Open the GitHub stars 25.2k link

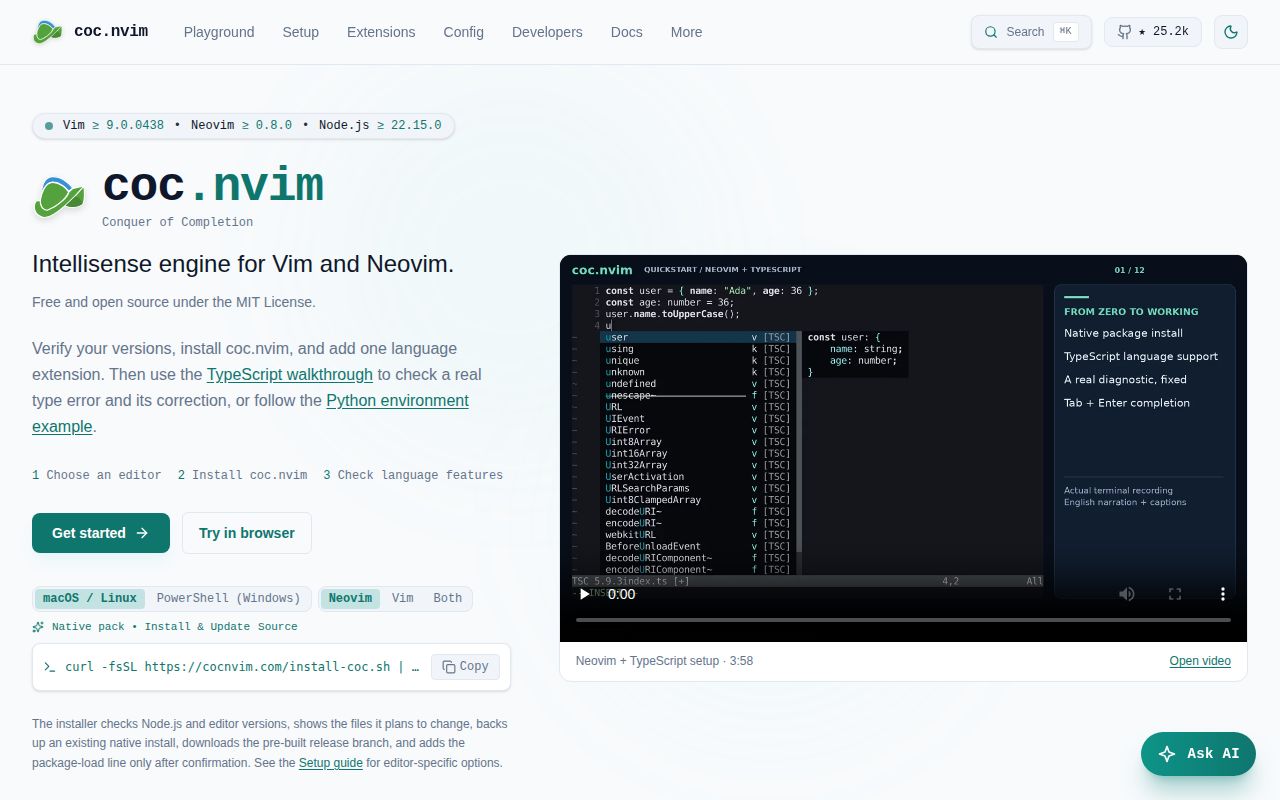[x=1153, y=32]
